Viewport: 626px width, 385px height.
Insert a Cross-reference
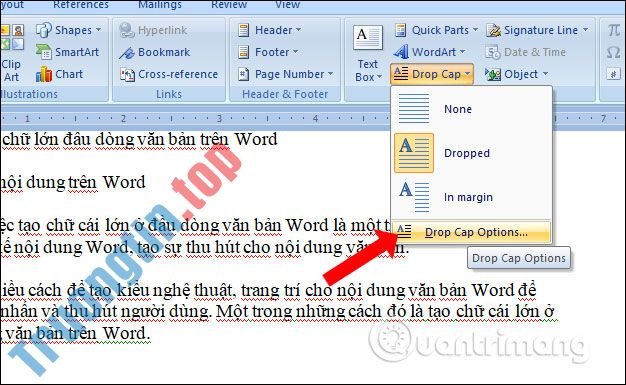tap(169, 74)
